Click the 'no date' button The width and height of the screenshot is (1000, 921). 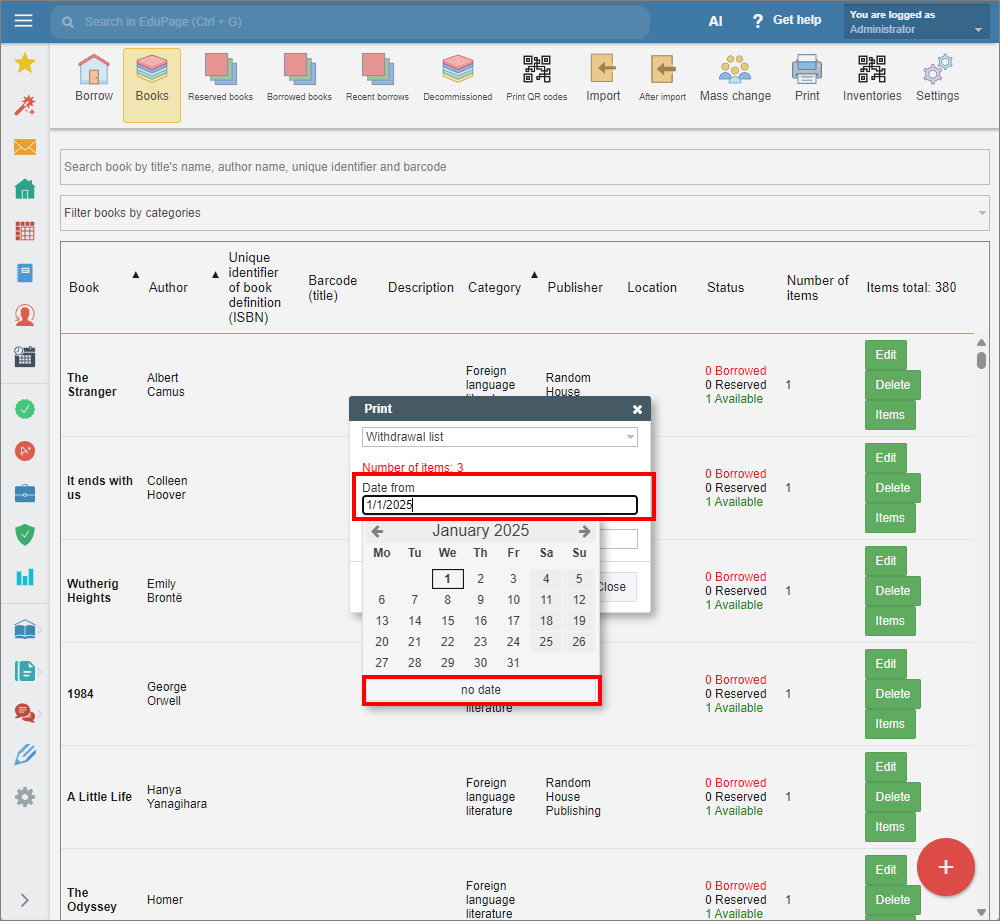(x=481, y=690)
